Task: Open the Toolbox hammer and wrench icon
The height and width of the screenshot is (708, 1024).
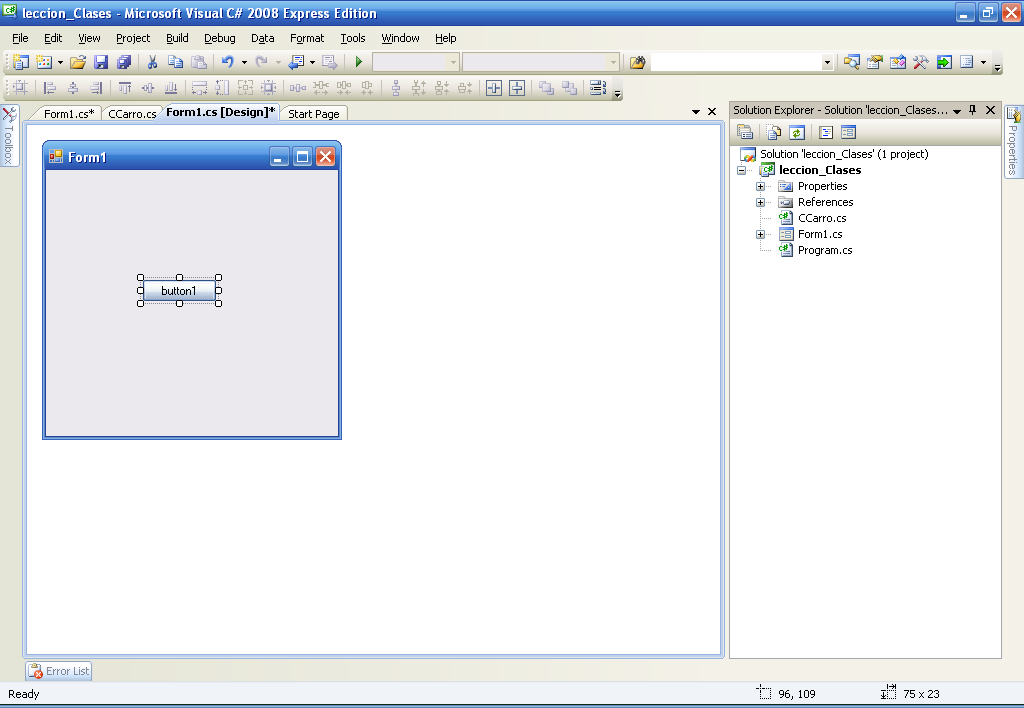Action: click(921, 62)
